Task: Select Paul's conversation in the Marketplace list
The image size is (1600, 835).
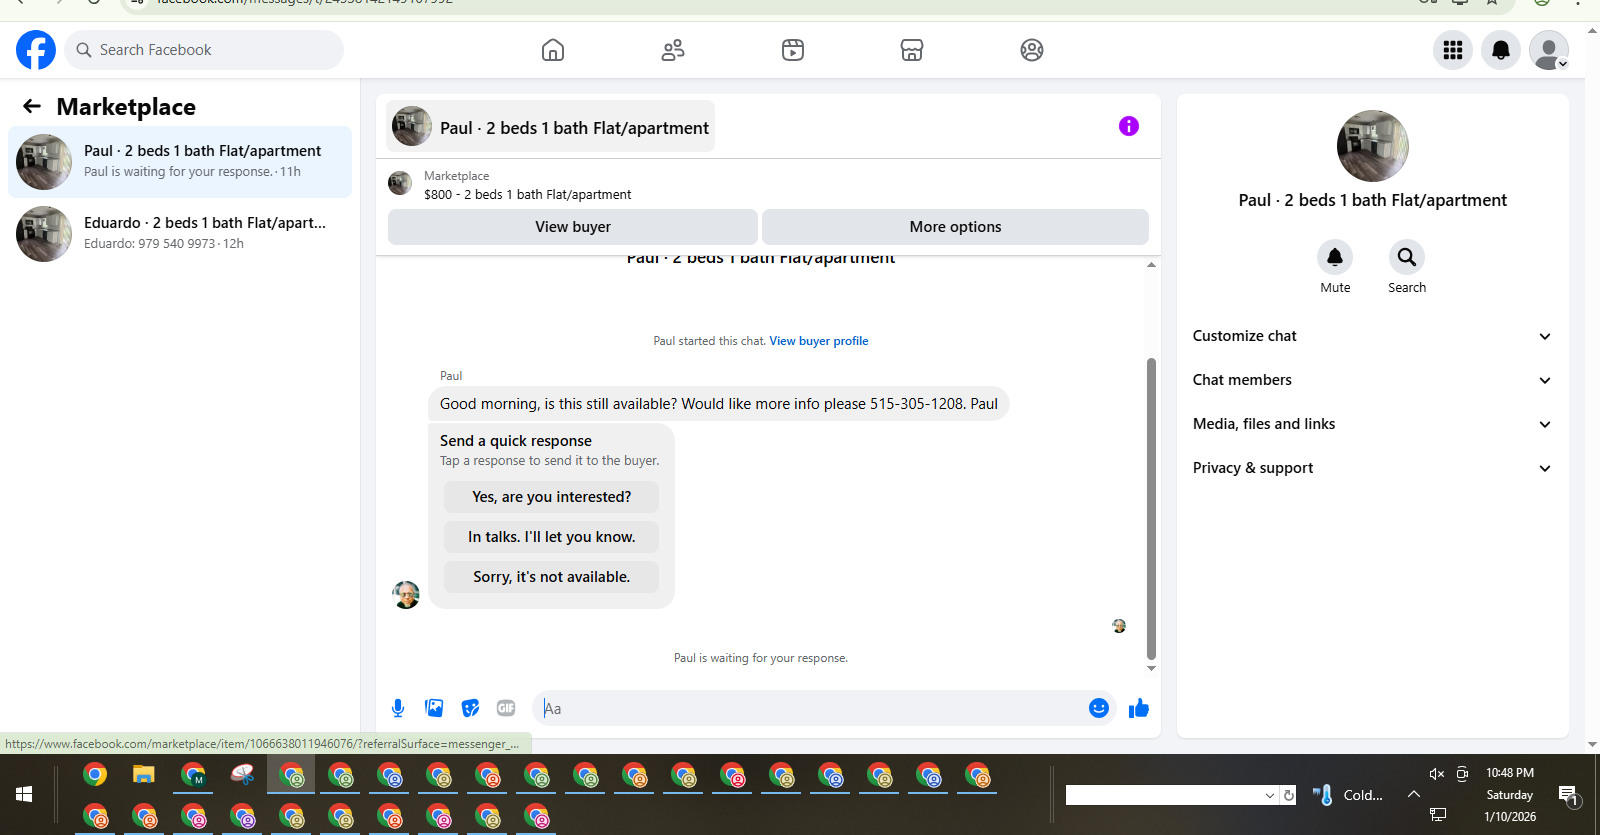Action: point(180,162)
